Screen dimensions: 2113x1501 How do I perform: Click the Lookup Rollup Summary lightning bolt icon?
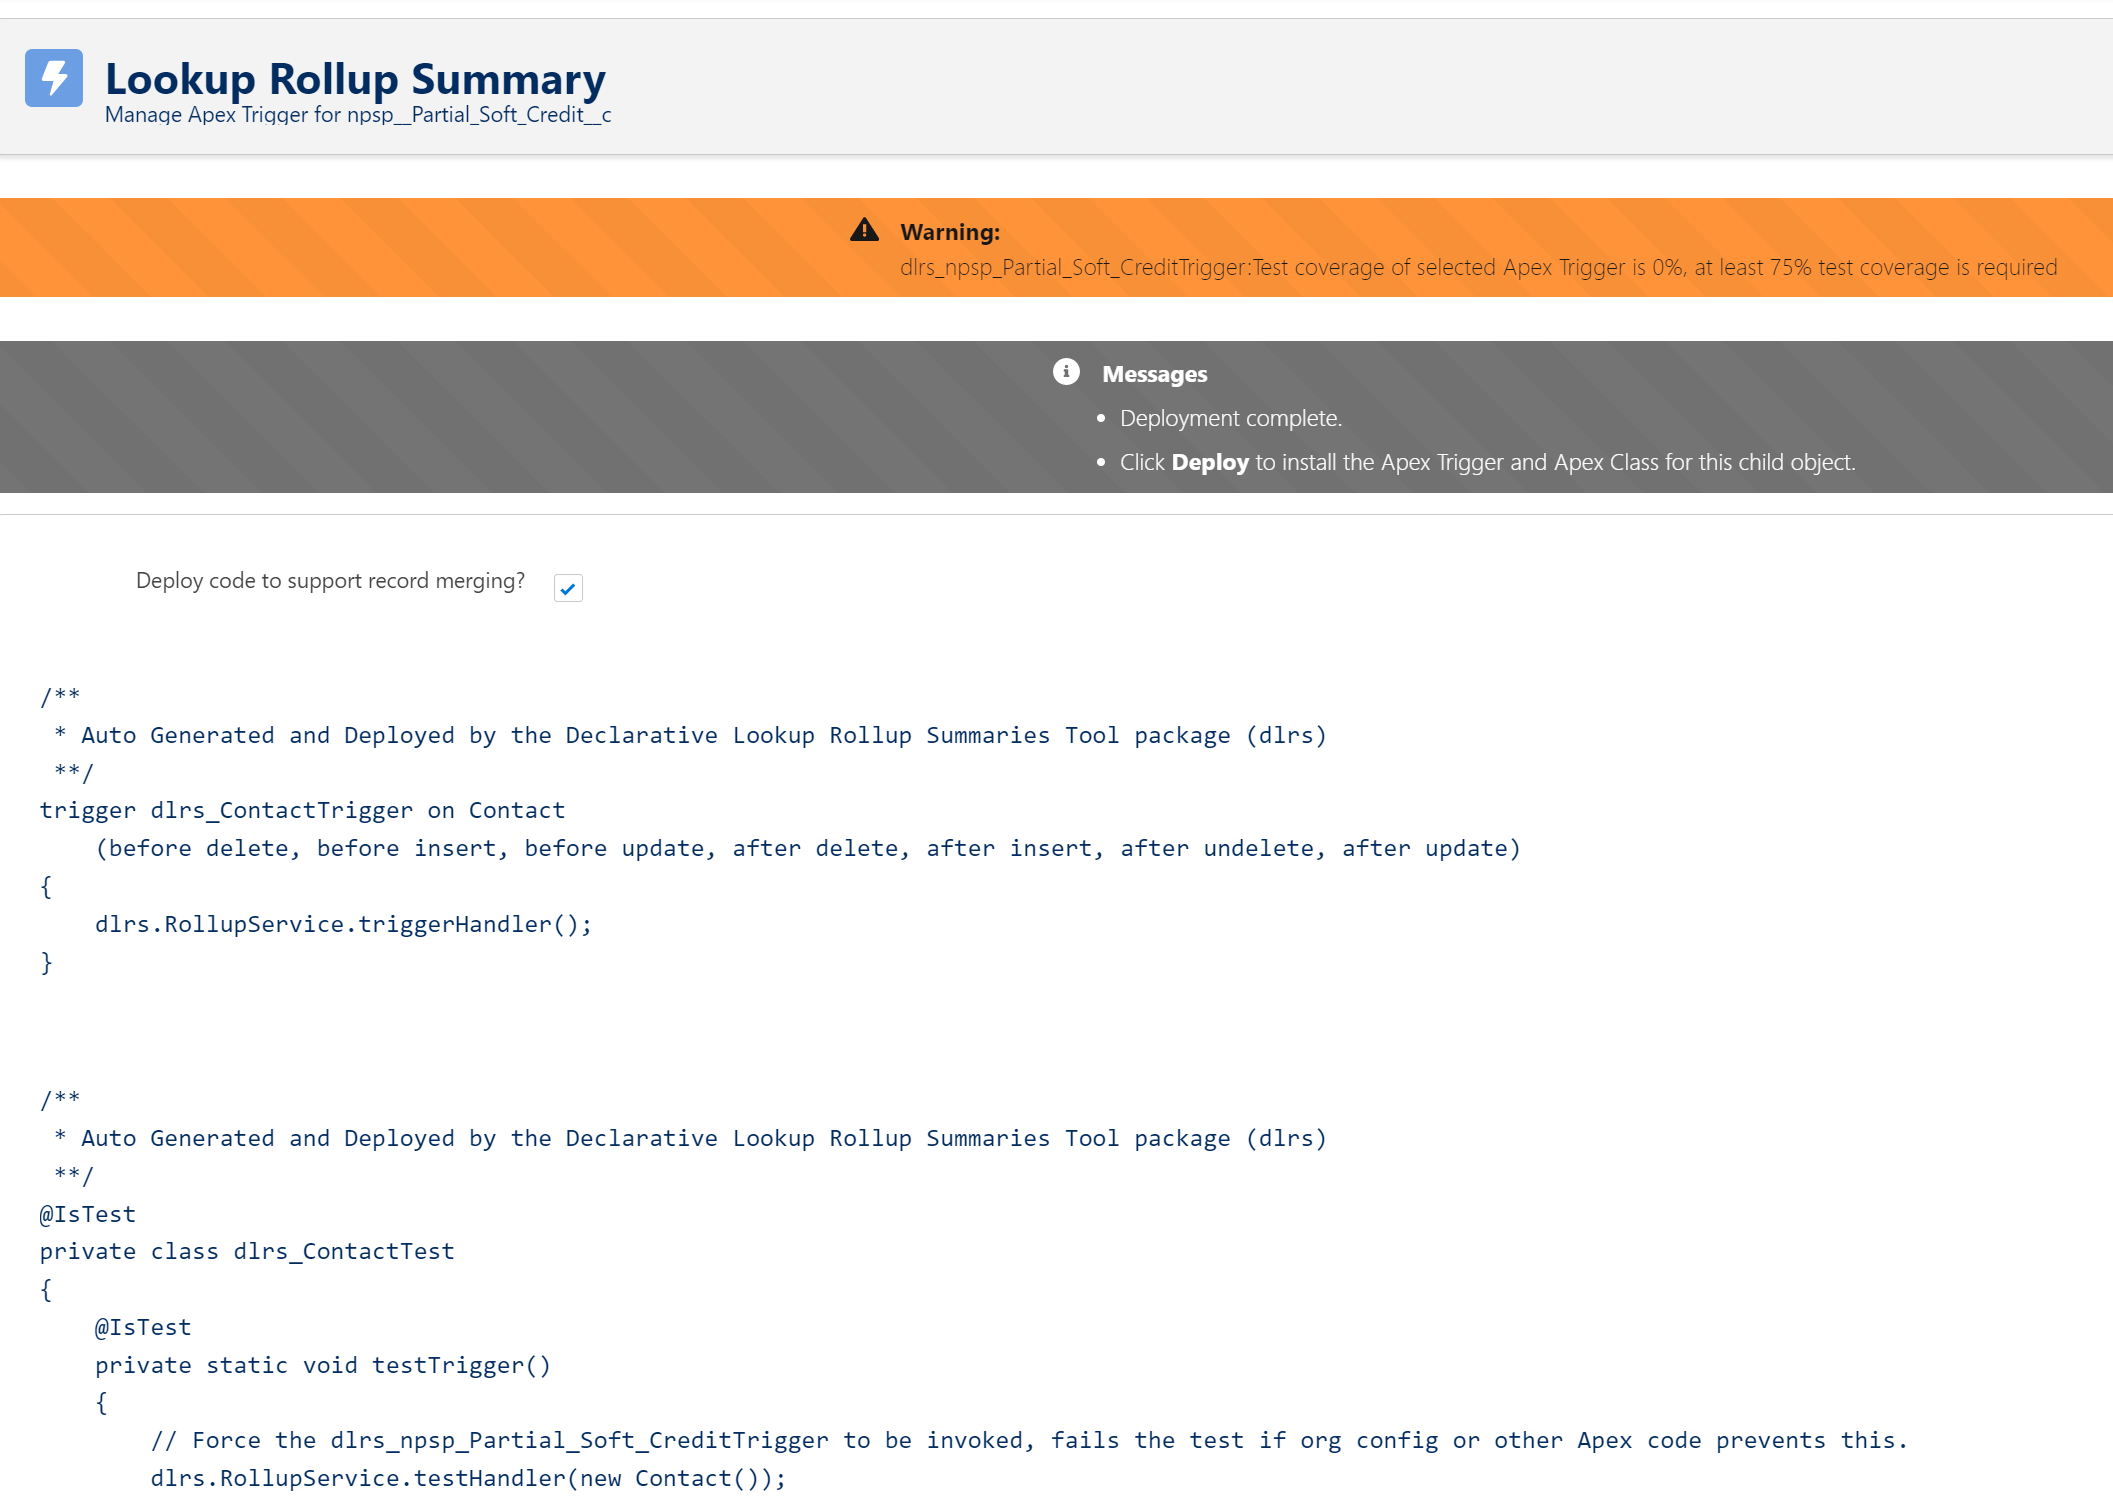point(53,78)
